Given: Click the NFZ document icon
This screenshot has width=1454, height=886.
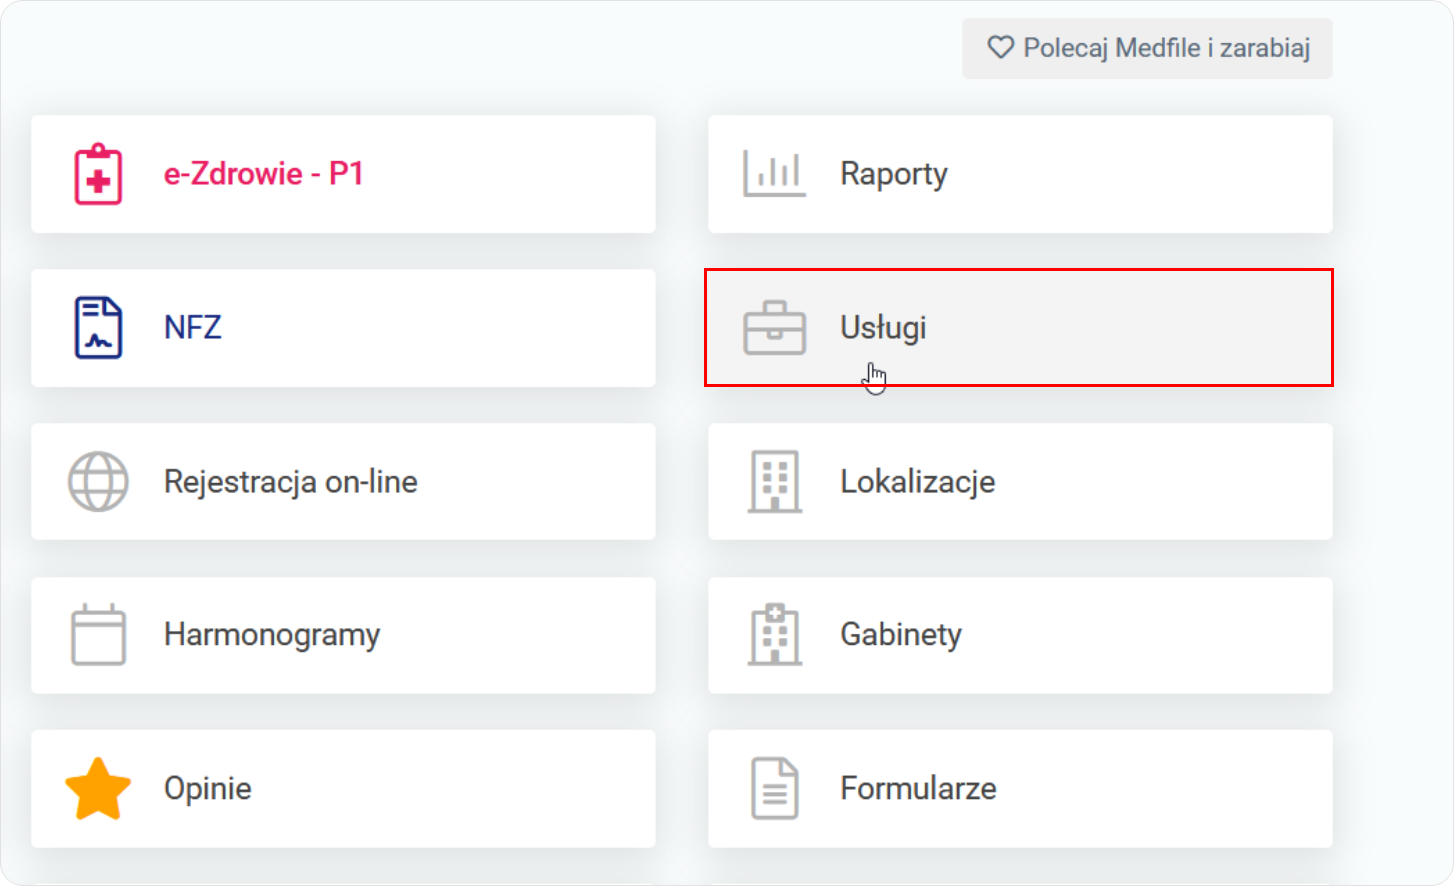Looking at the screenshot, I should pyautogui.click(x=98, y=328).
